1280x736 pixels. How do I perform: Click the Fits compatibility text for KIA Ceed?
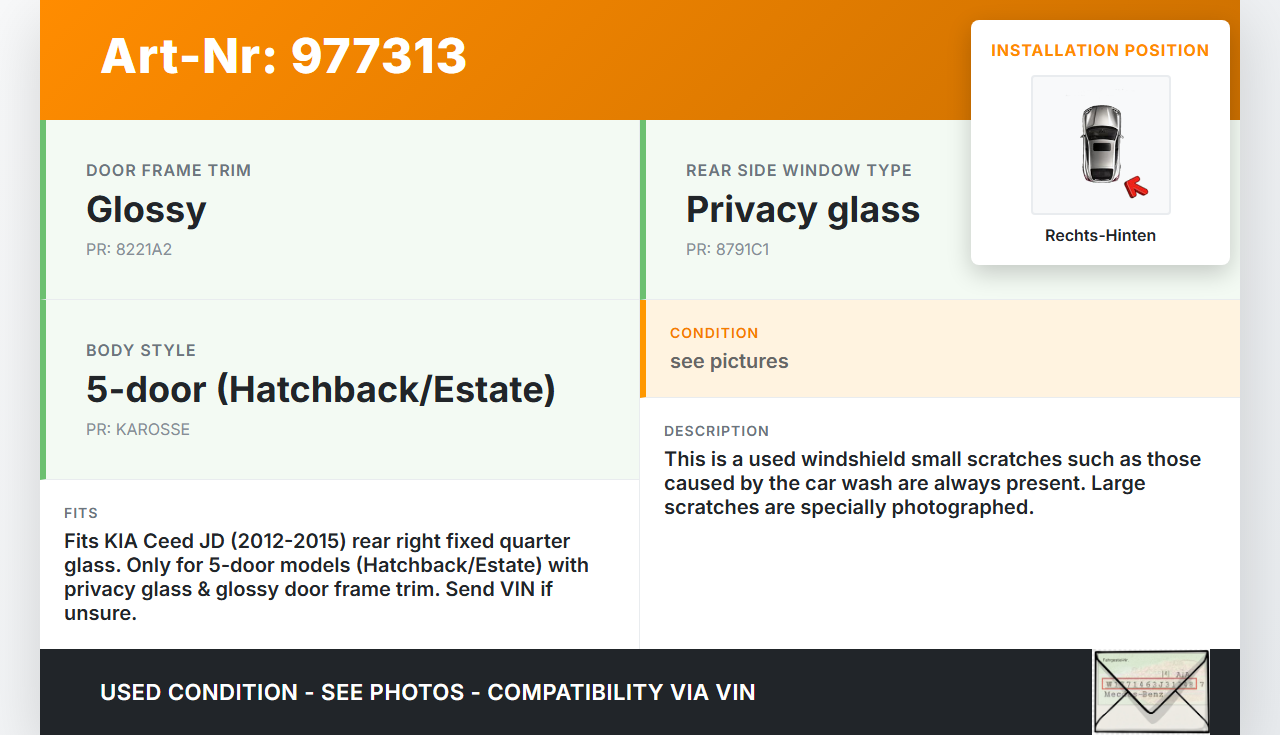(x=326, y=577)
